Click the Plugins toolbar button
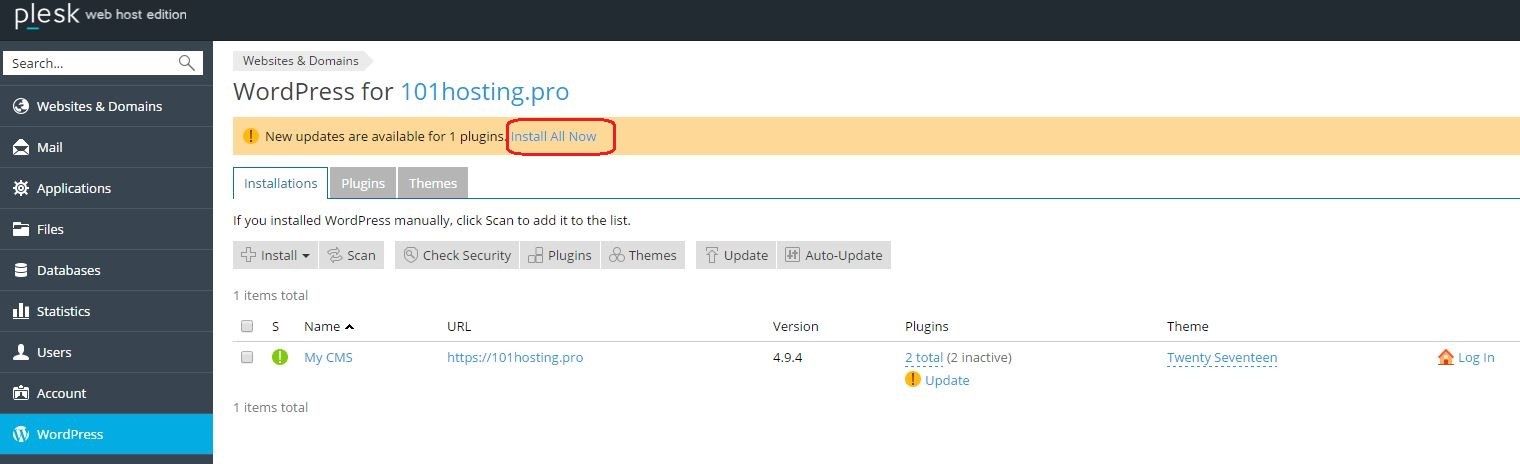The image size is (1520, 464). click(560, 255)
